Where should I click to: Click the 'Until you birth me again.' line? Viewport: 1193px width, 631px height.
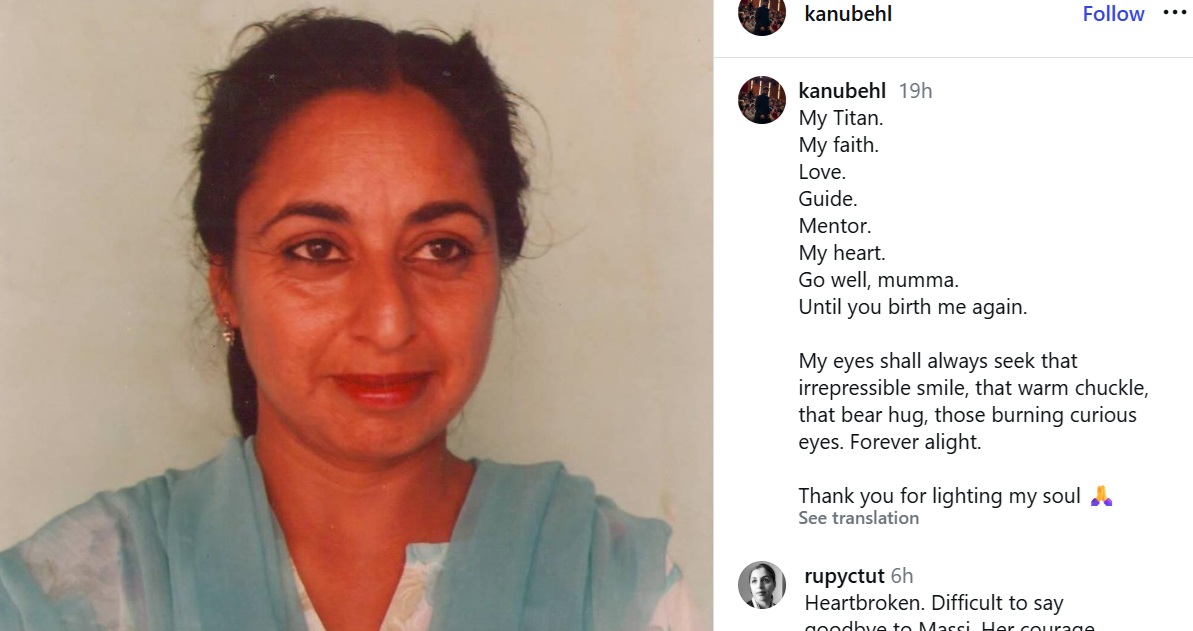(x=912, y=308)
